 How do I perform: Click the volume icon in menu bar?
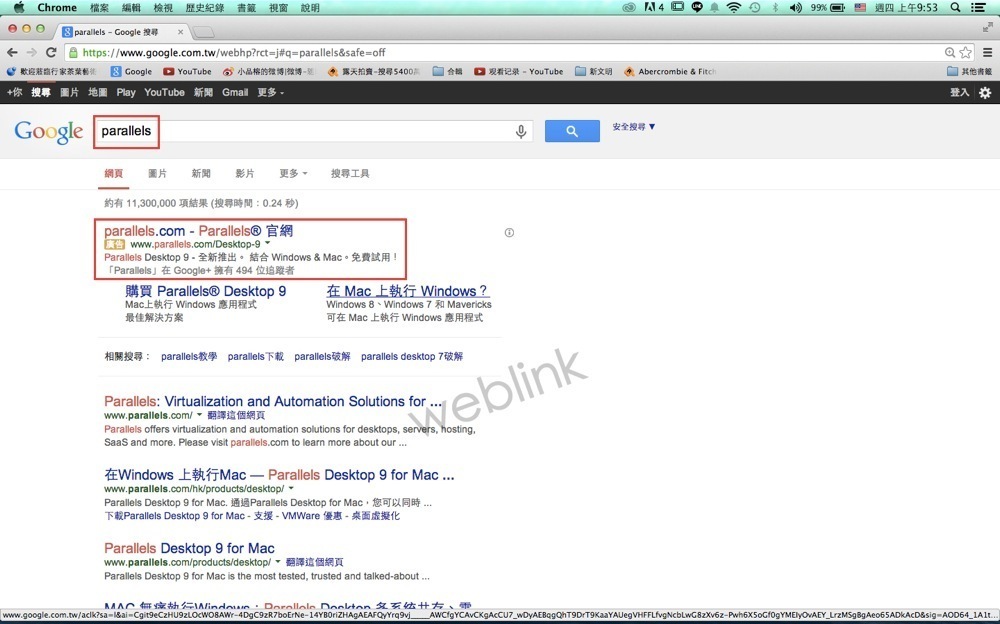tap(795, 8)
